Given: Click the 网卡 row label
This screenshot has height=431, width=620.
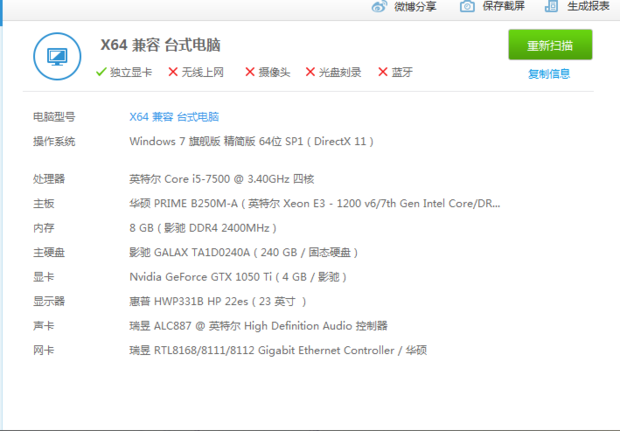Looking at the screenshot, I should (43, 351).
